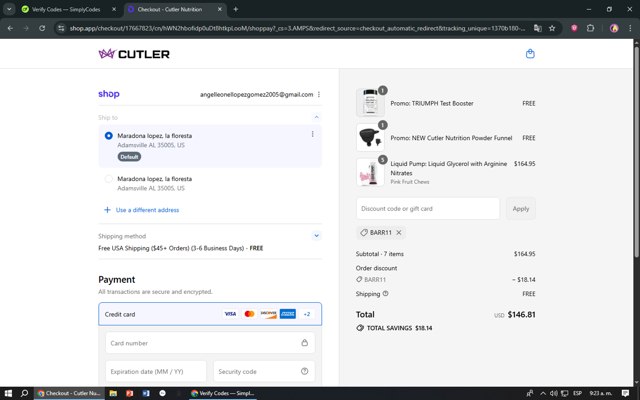Show security code help icon
640x400 pixels.
[x=304, y=371]
